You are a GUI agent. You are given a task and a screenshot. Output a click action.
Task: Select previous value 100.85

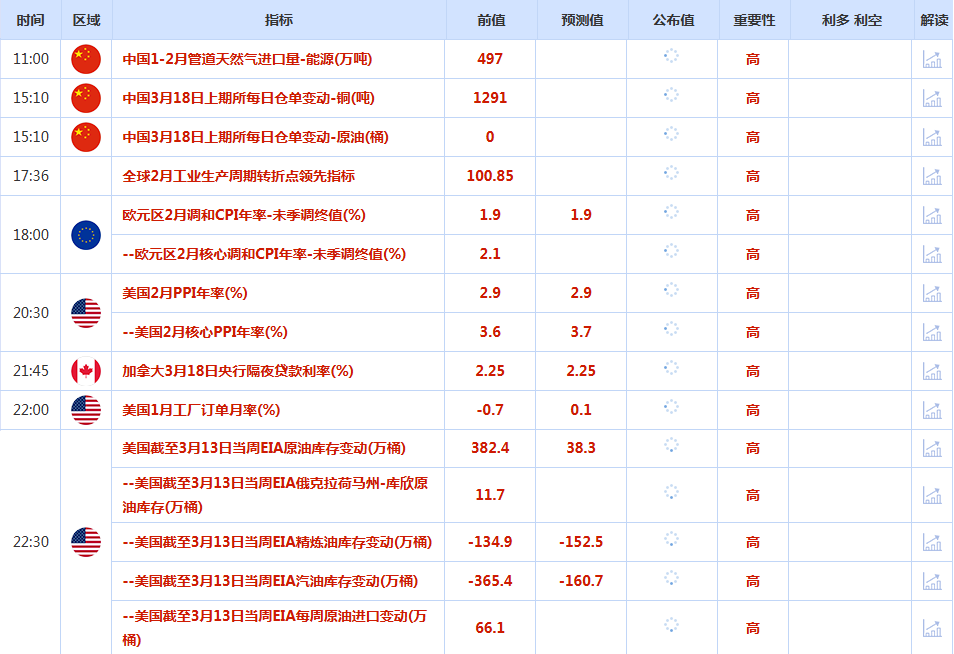(490, 176)
